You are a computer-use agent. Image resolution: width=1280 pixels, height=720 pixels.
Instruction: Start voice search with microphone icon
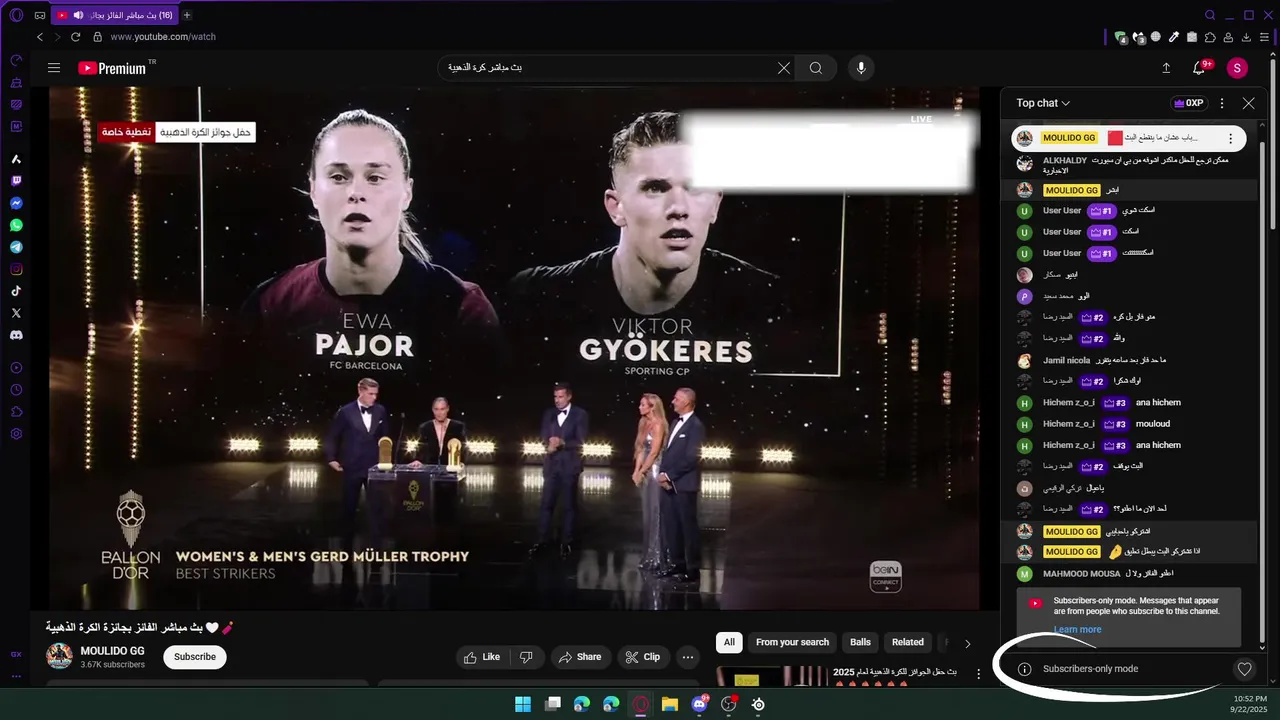click(x=861, y=68)
